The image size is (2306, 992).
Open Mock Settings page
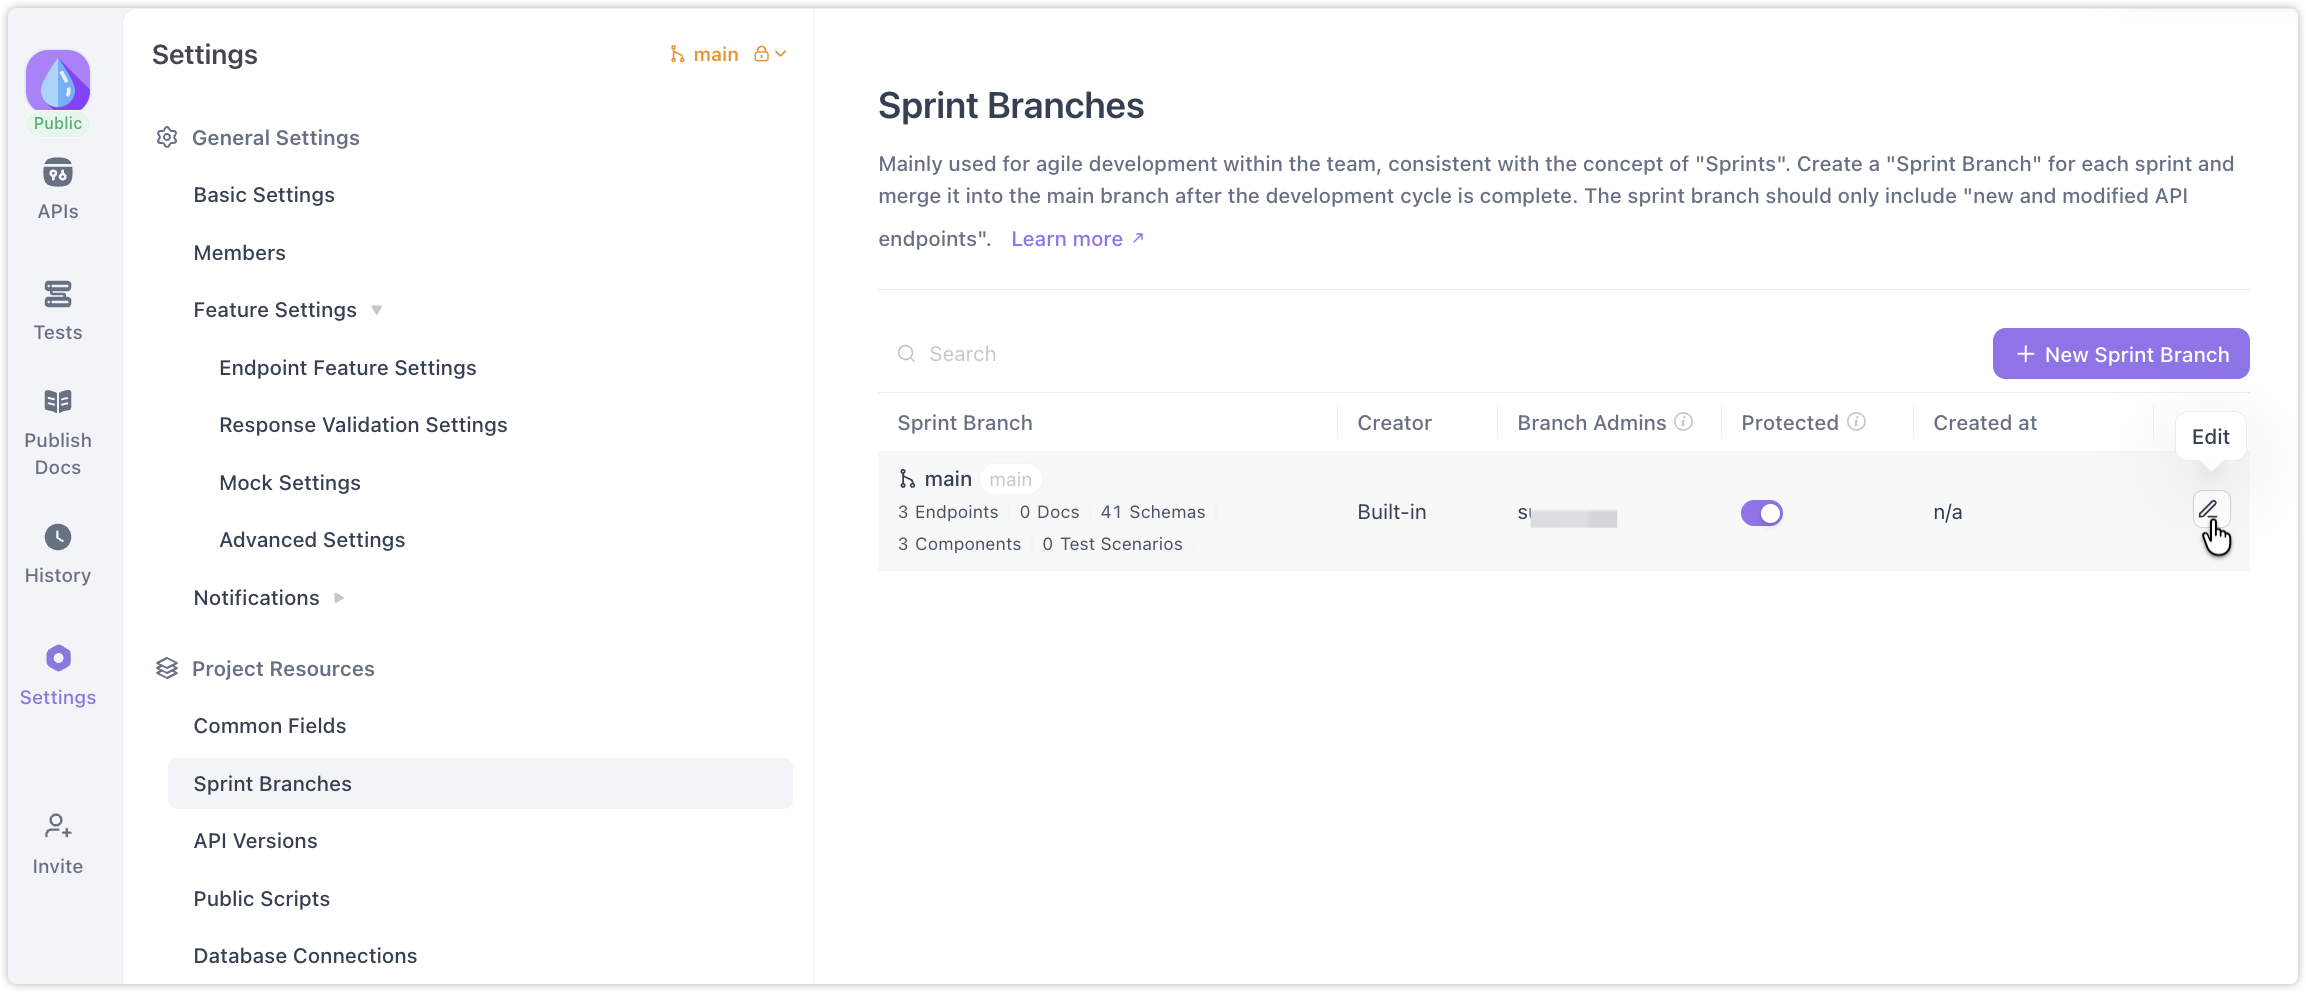(290, 483)
